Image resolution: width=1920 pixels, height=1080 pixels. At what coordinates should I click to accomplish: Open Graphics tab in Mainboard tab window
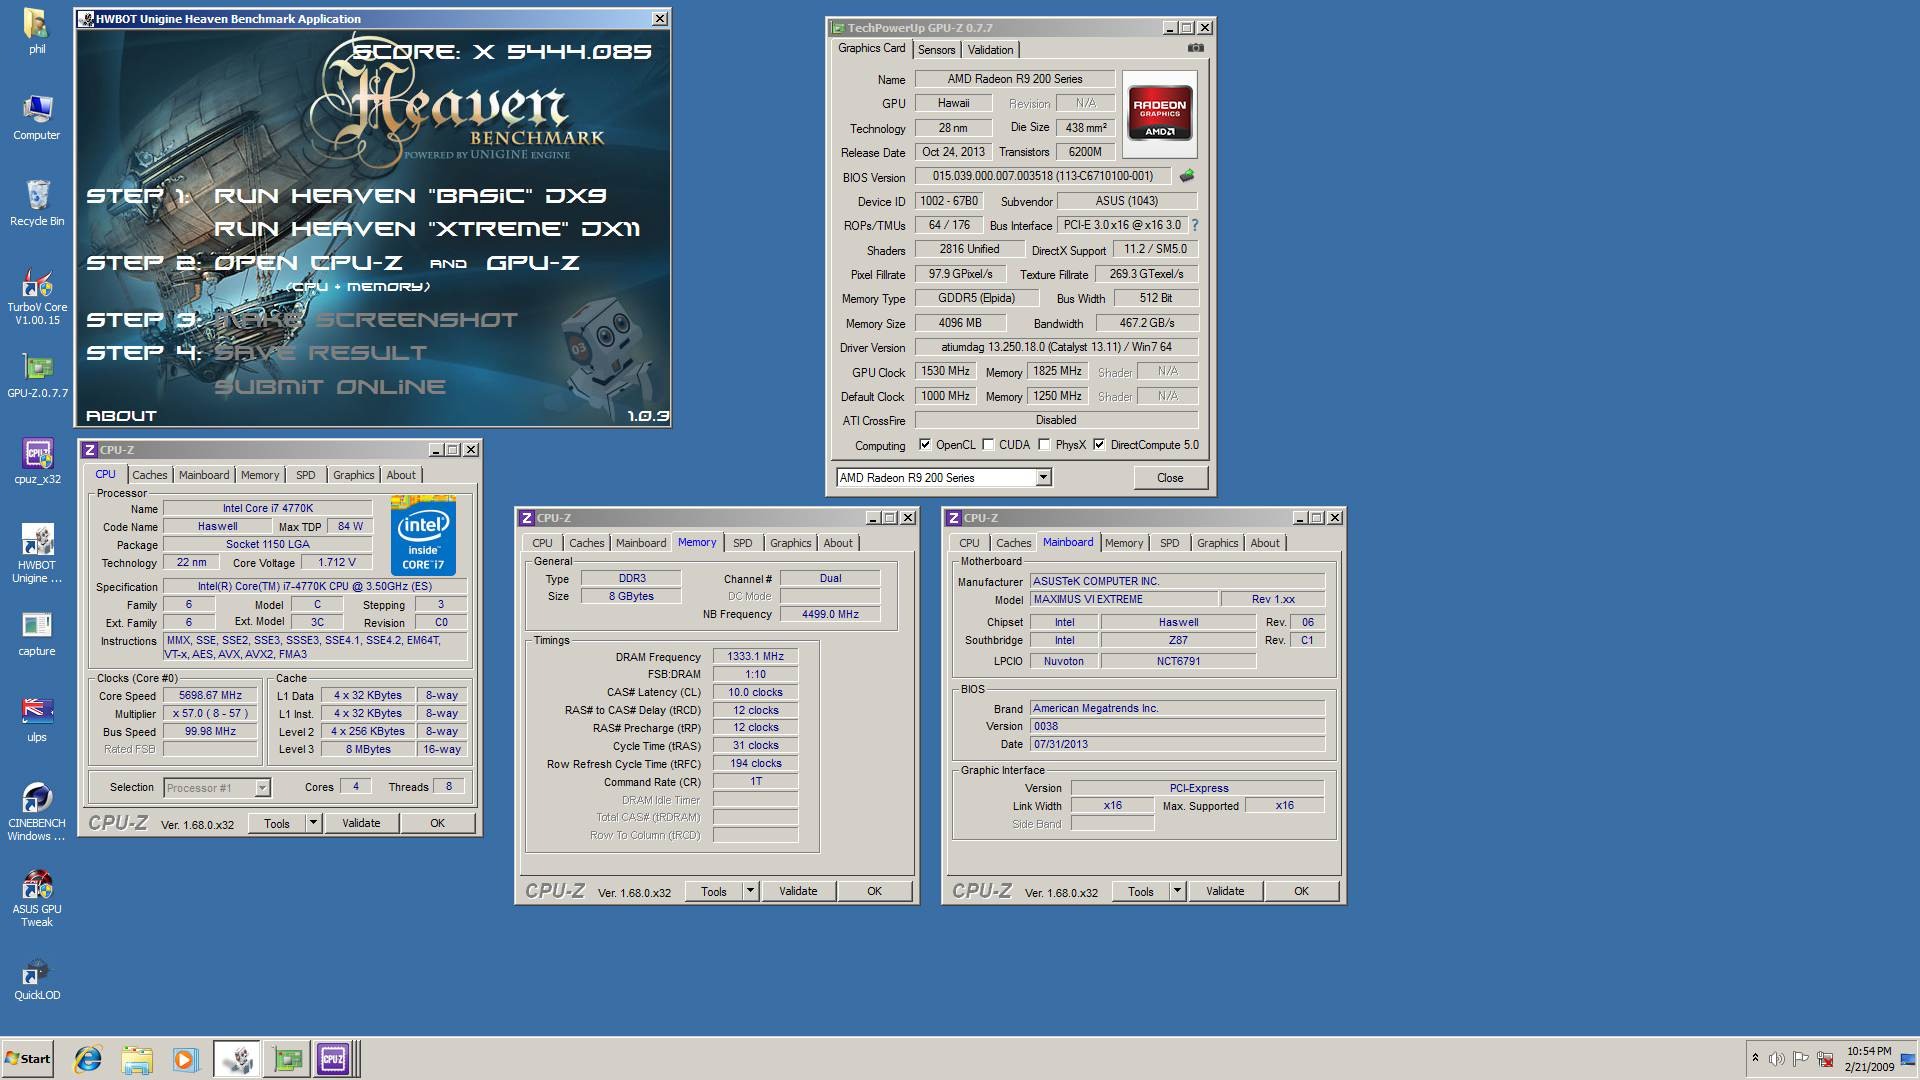point(1217,543)
